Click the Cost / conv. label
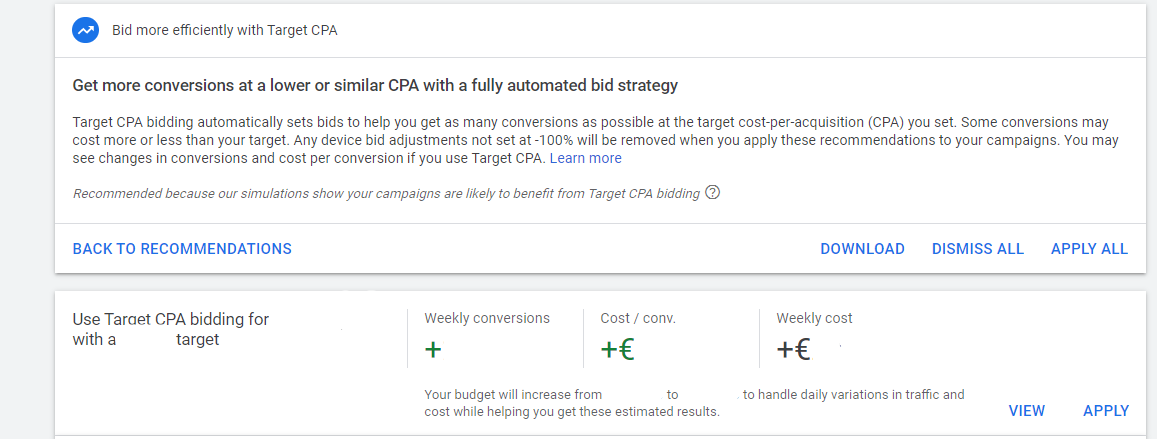Viewport: 1157px width, 439px height. pos(638,318)
